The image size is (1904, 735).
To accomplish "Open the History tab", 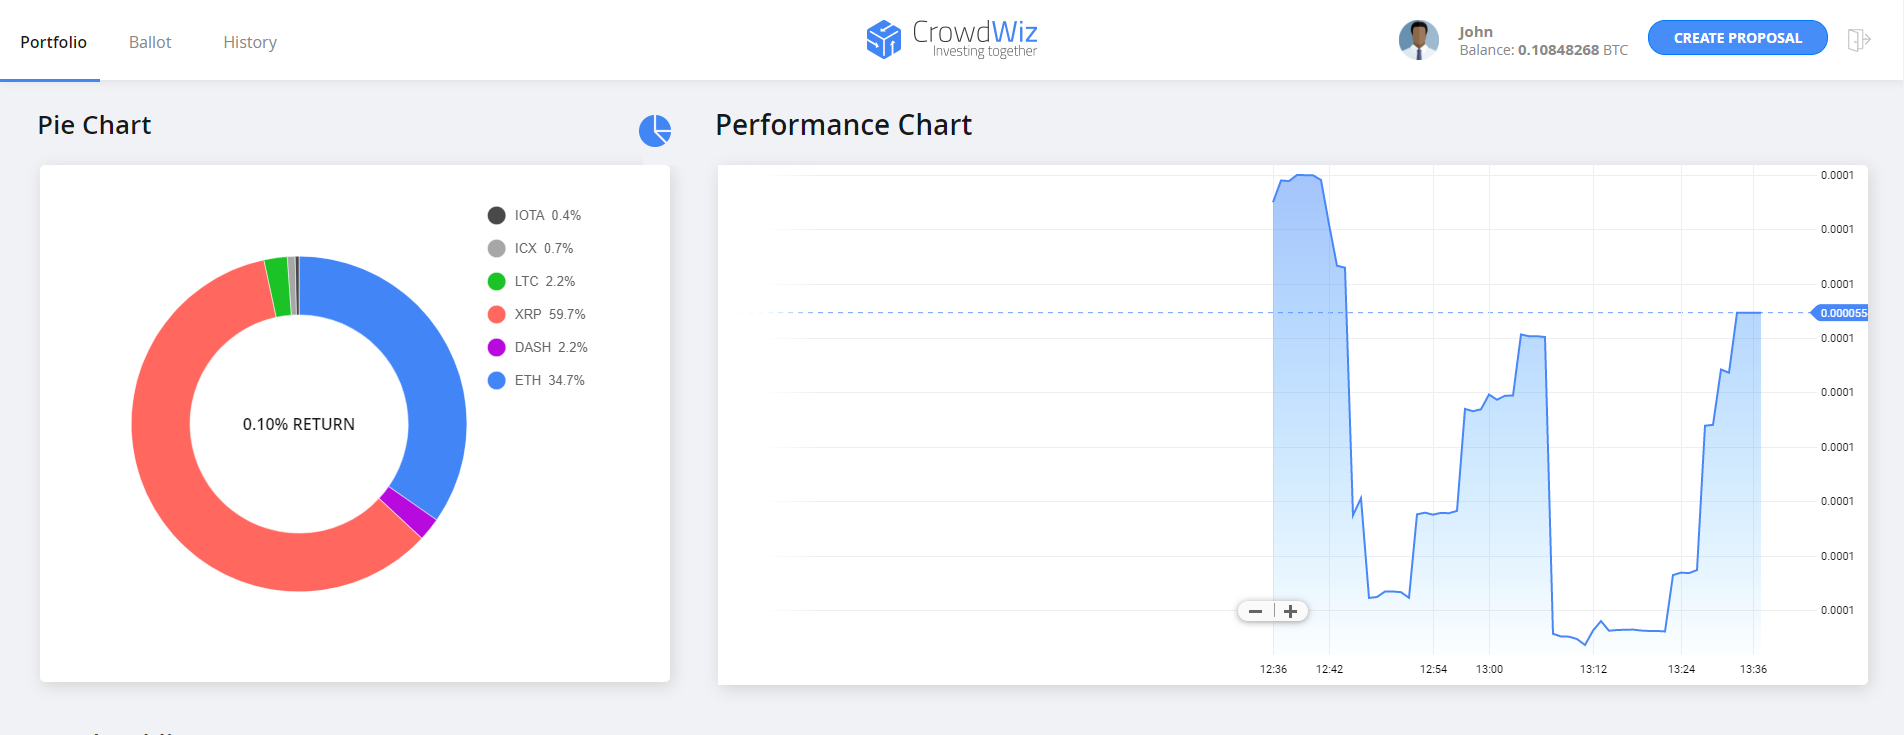I will pos(250,42).
